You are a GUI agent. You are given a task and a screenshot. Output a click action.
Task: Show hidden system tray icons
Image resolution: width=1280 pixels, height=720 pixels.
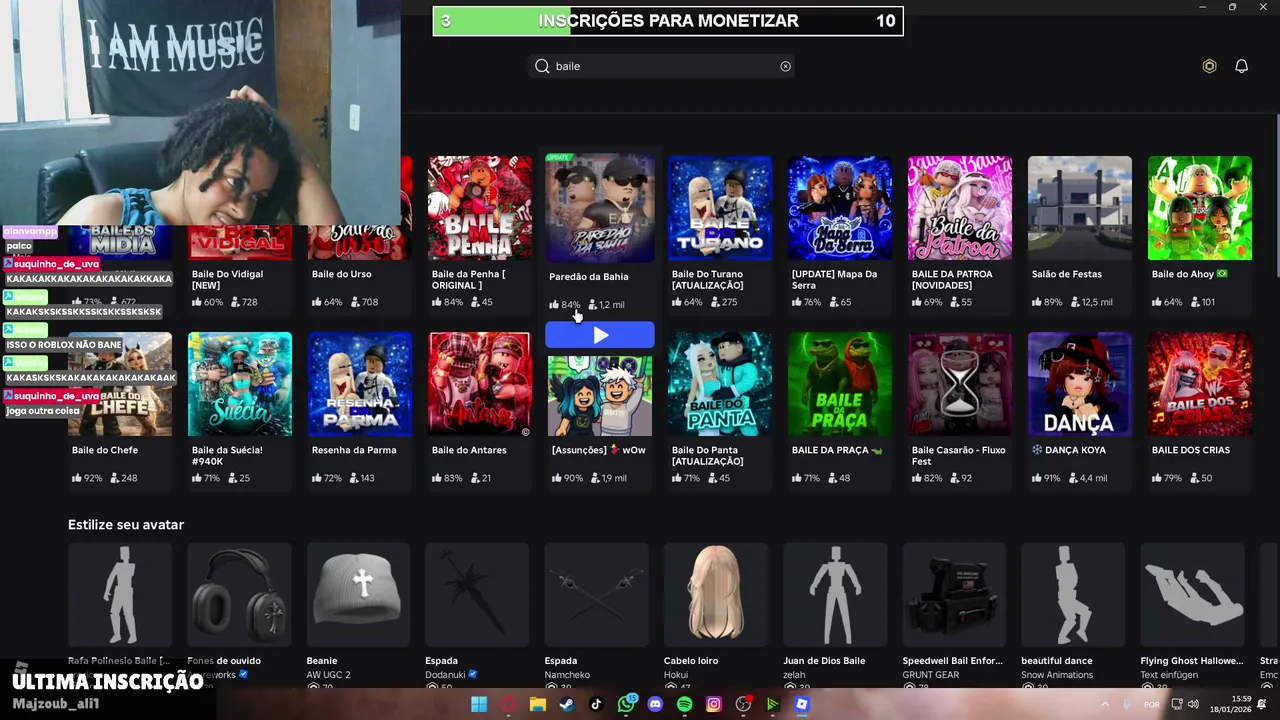coord(1105,704)
